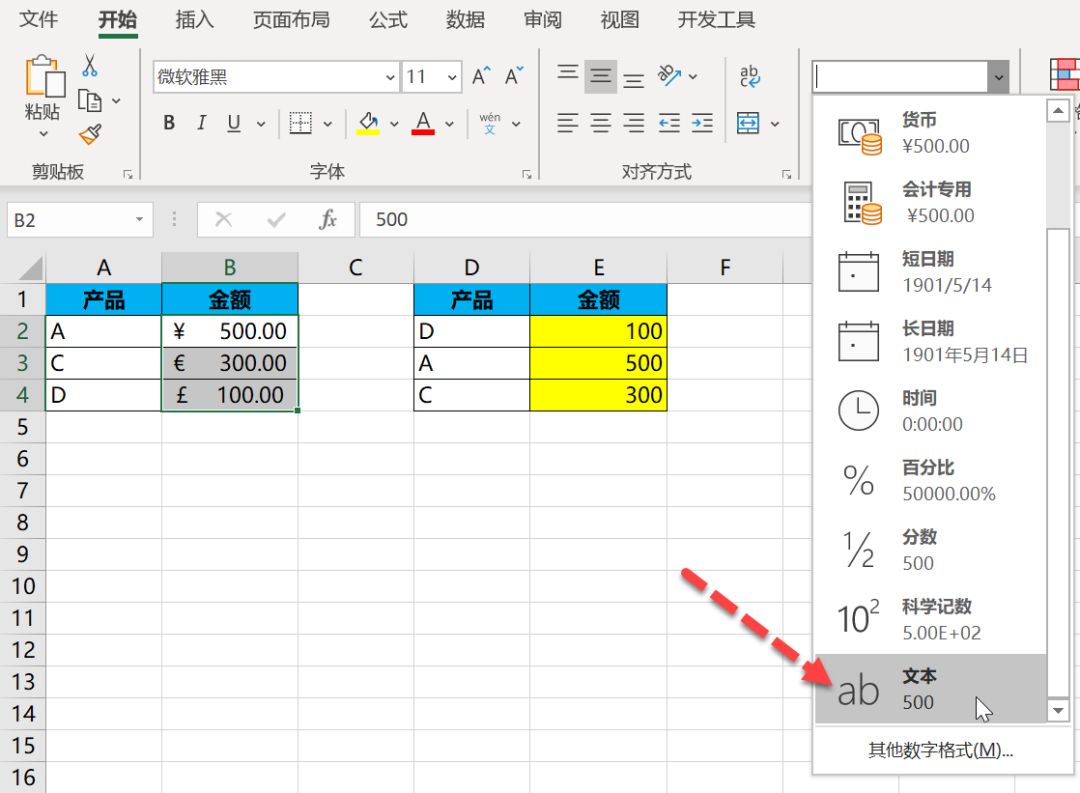Switch to the 数据 ribbon tab

click(x=464, y=18)
